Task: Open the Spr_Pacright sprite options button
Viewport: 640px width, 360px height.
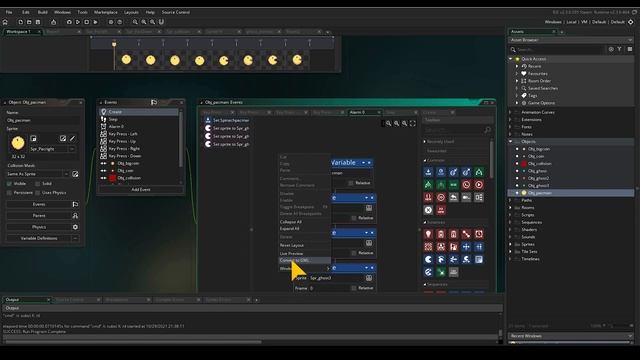Action: click(x=72, y=149)
